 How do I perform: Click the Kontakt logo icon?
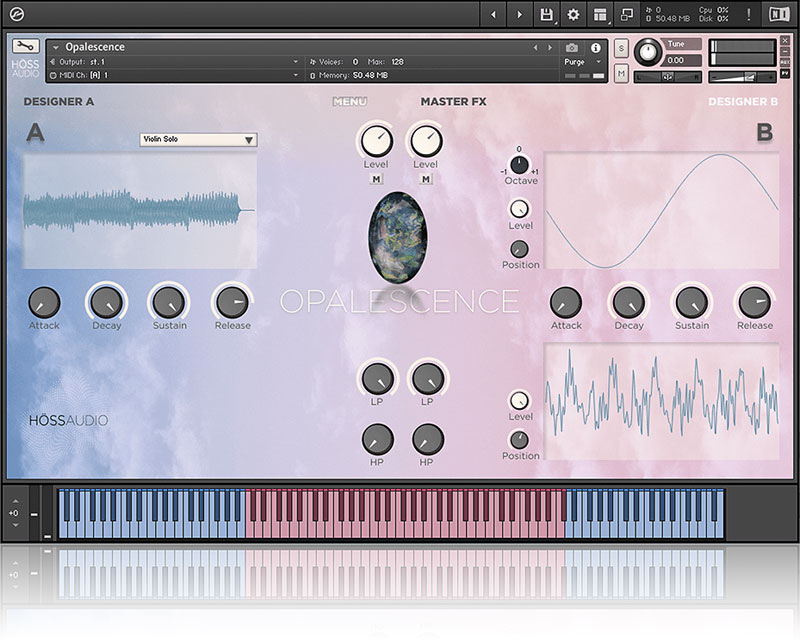click(17, 14)
